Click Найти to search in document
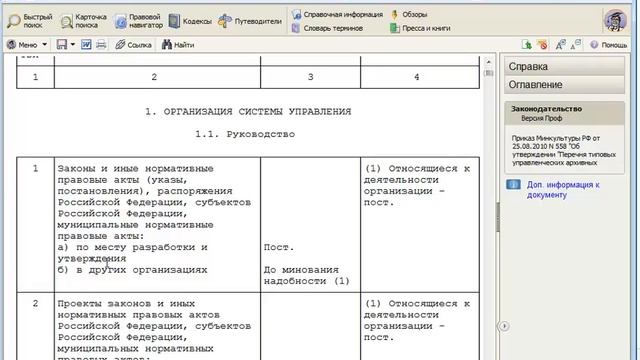Screen dimensions: 640x360 [178, 44]
